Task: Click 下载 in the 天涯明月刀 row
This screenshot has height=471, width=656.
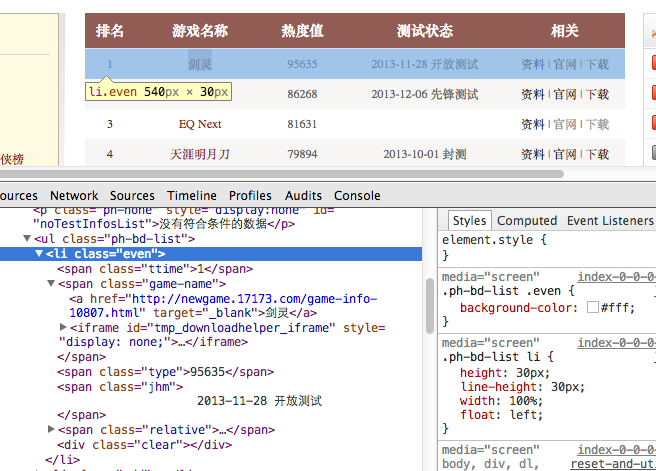Action: click(597, 154)
